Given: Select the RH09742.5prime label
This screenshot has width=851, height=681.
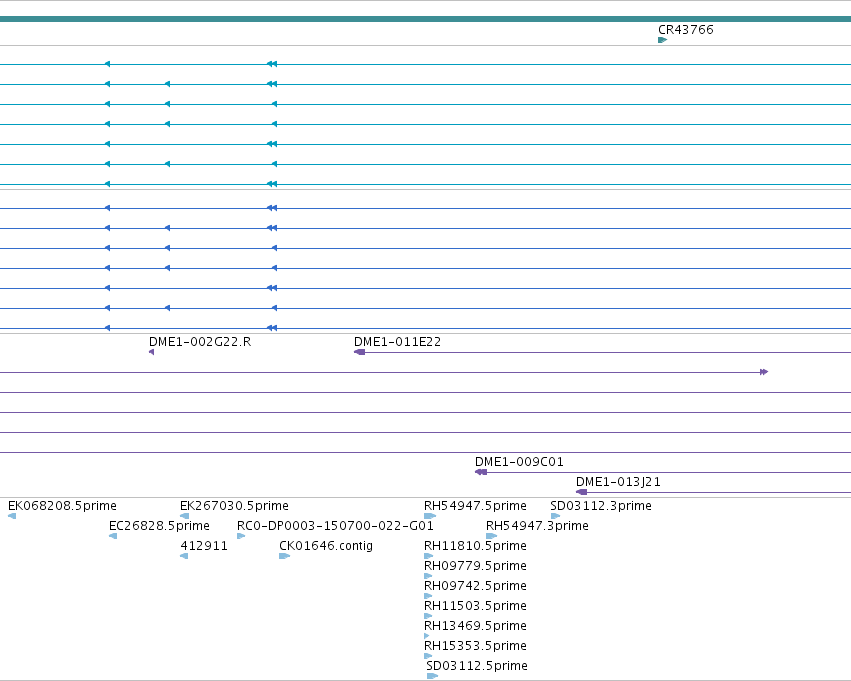Looking at the screenshot, I should click(x=475, y=586).
